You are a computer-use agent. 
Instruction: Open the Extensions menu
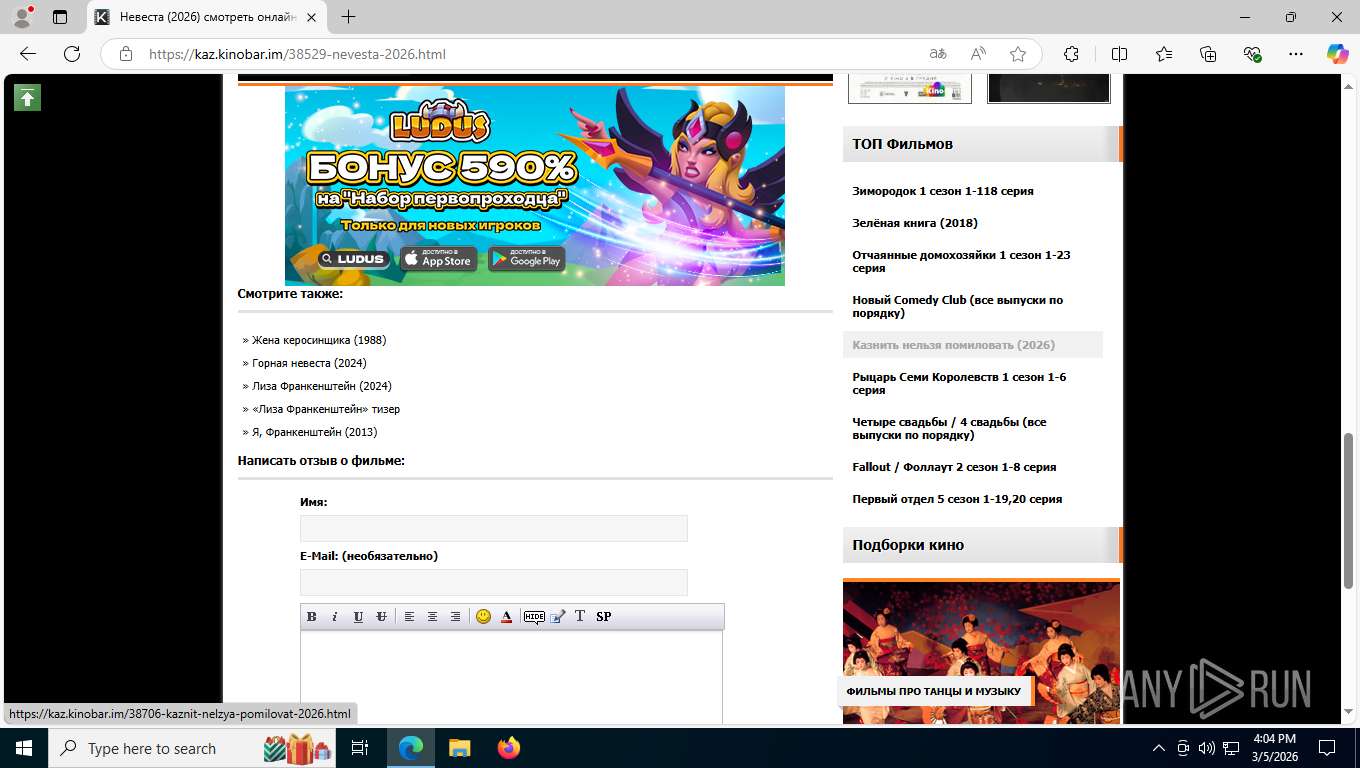(x=1071, y=54)
